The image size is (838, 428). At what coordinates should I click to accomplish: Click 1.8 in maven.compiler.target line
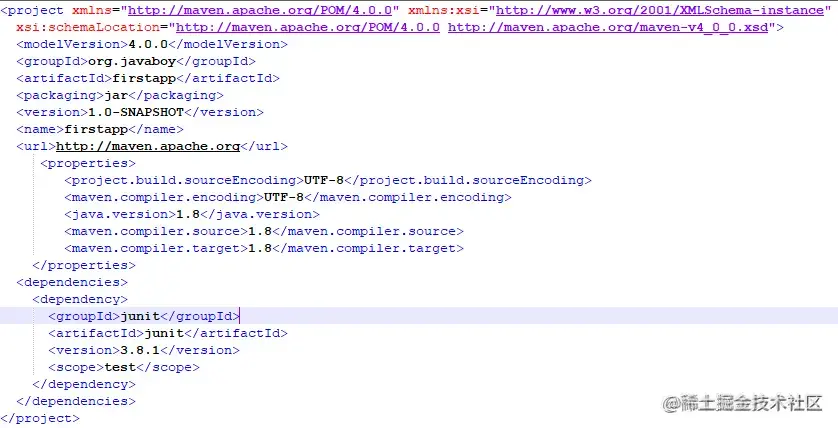pyautogui.click(x=260, y=248)
